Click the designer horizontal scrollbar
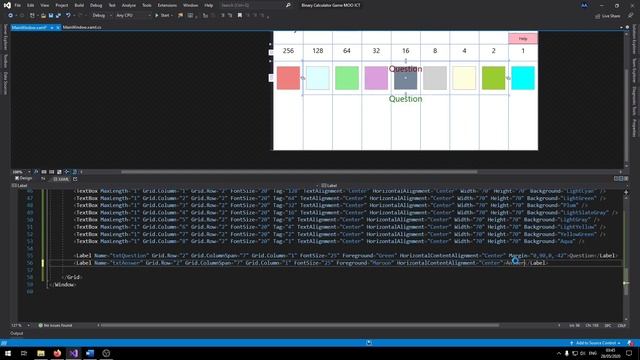The height and width of the screenshot is (360, 640). coord(299,172)
